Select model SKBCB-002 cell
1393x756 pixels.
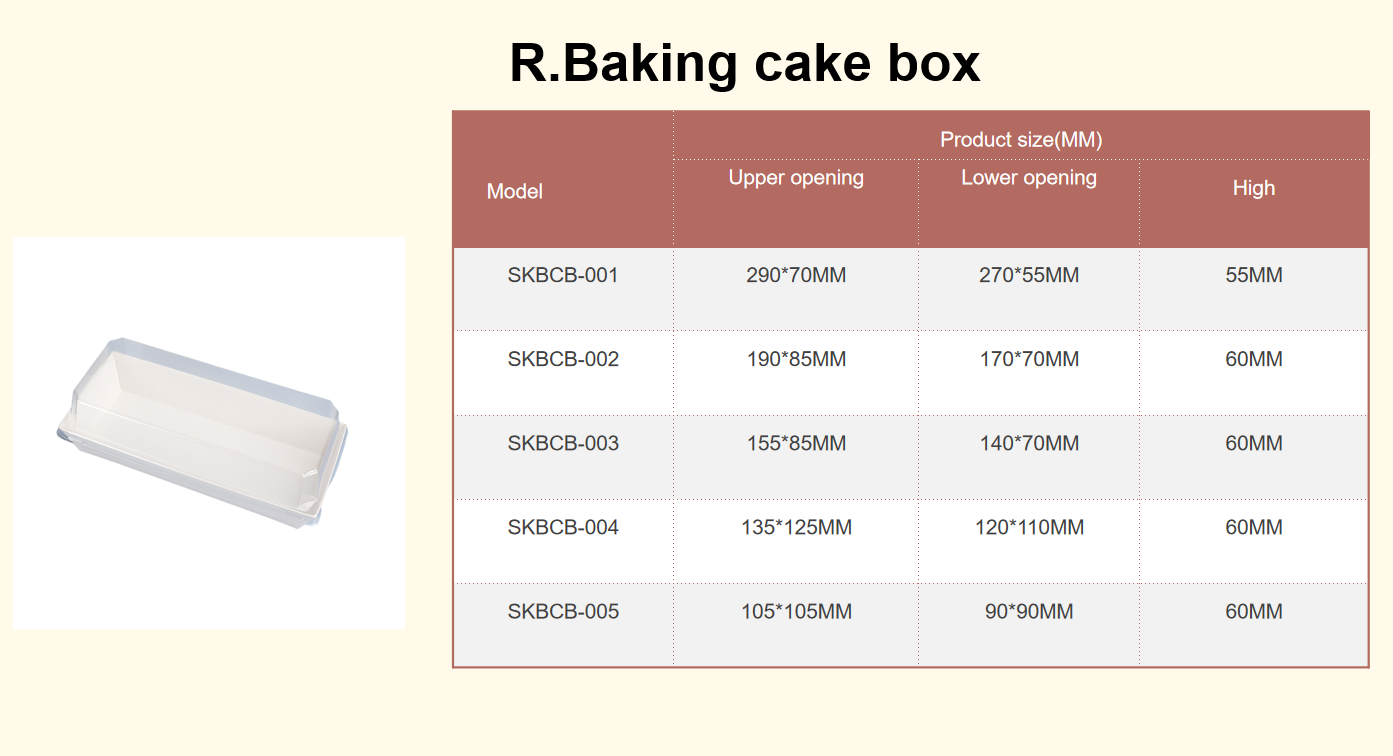[x=563, y=359]
